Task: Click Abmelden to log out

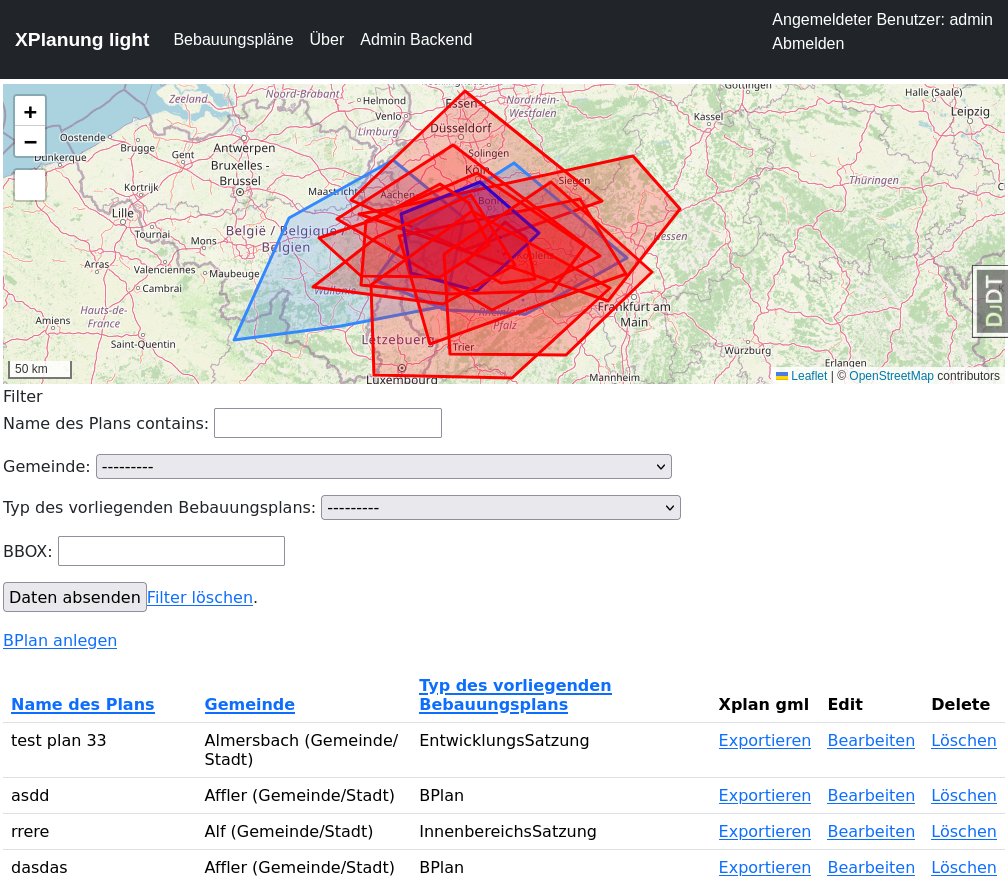Action: click(x=808, y=44)
